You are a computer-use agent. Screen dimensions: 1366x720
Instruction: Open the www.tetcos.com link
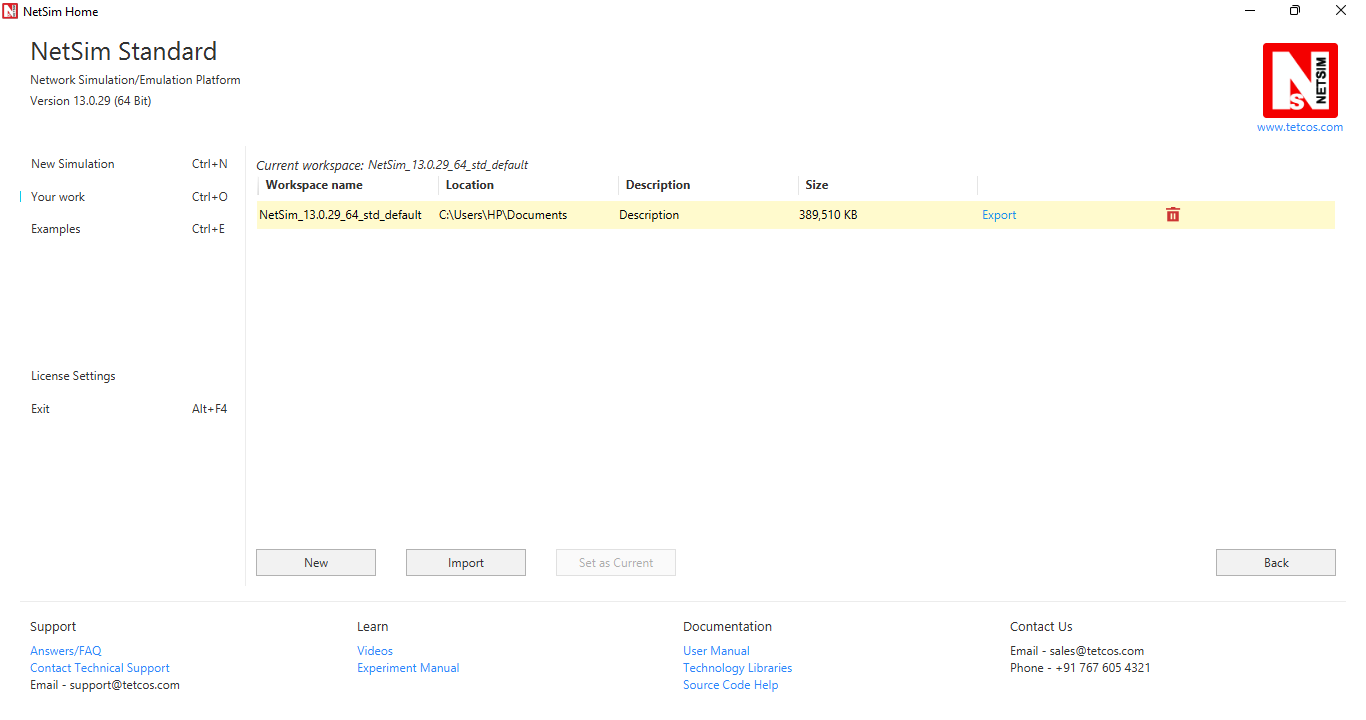coord(1300,127)
